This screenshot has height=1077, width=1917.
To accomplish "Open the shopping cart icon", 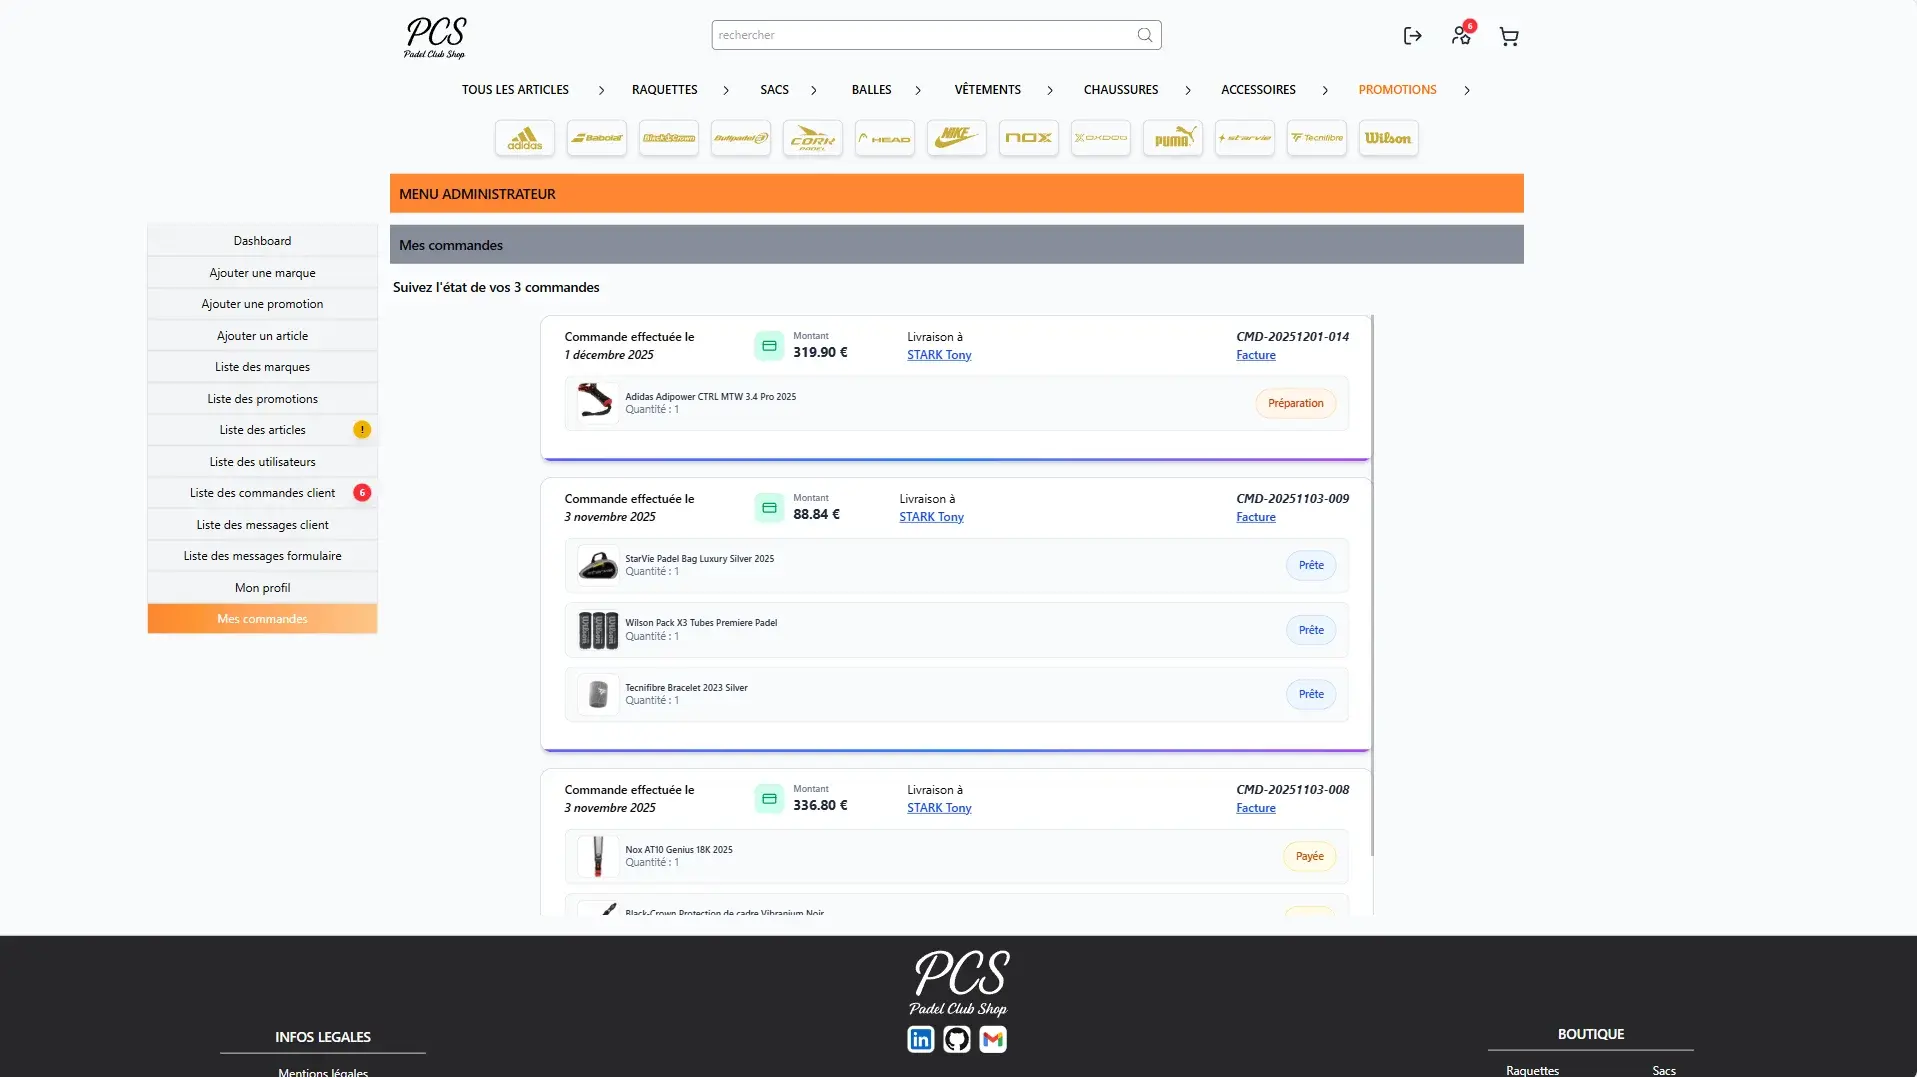I will tap(1509, 37).
